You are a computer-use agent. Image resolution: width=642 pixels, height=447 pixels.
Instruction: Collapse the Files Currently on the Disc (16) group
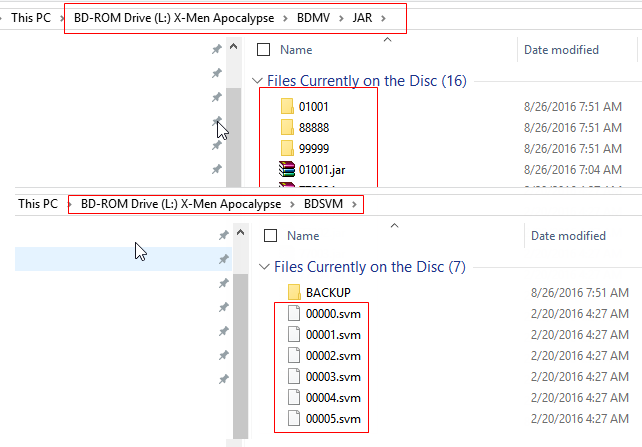click(x=257, y=81)
